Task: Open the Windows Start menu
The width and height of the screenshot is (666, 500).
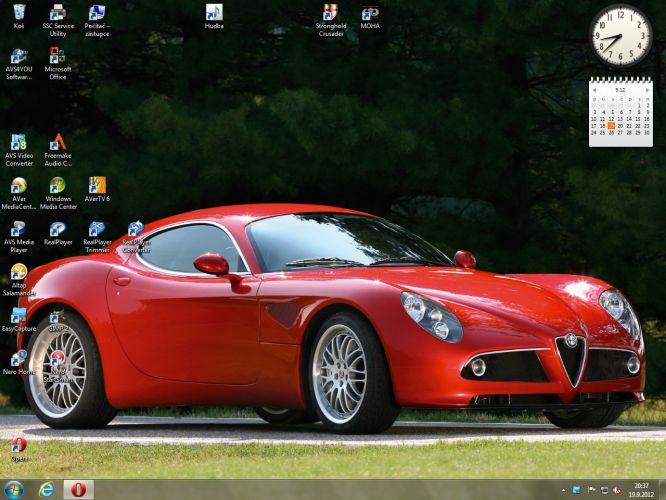Action: tap(14, 490)
